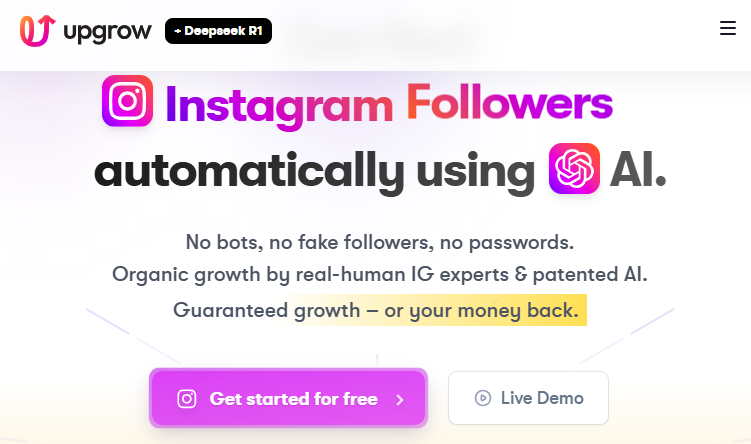751x444 pixels.
Task: Click the word Followers in the headline
Action: 509,102
